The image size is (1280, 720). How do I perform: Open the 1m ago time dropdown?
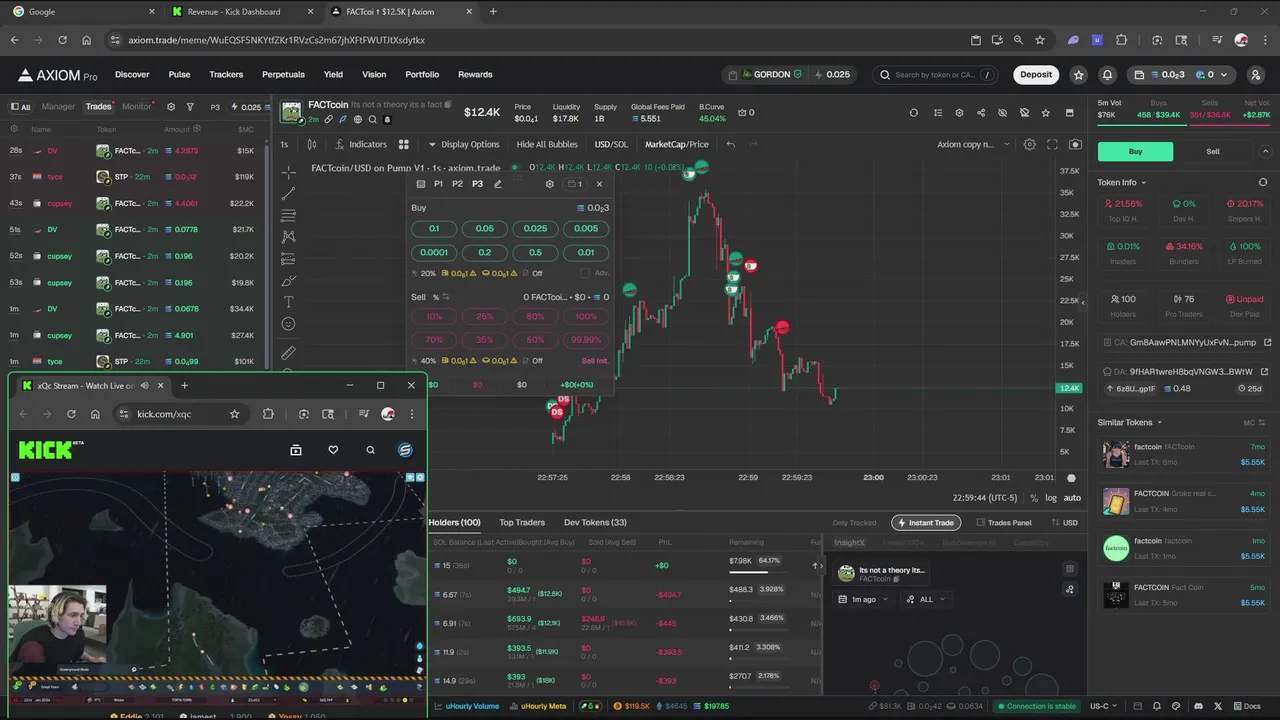(866, 599)
